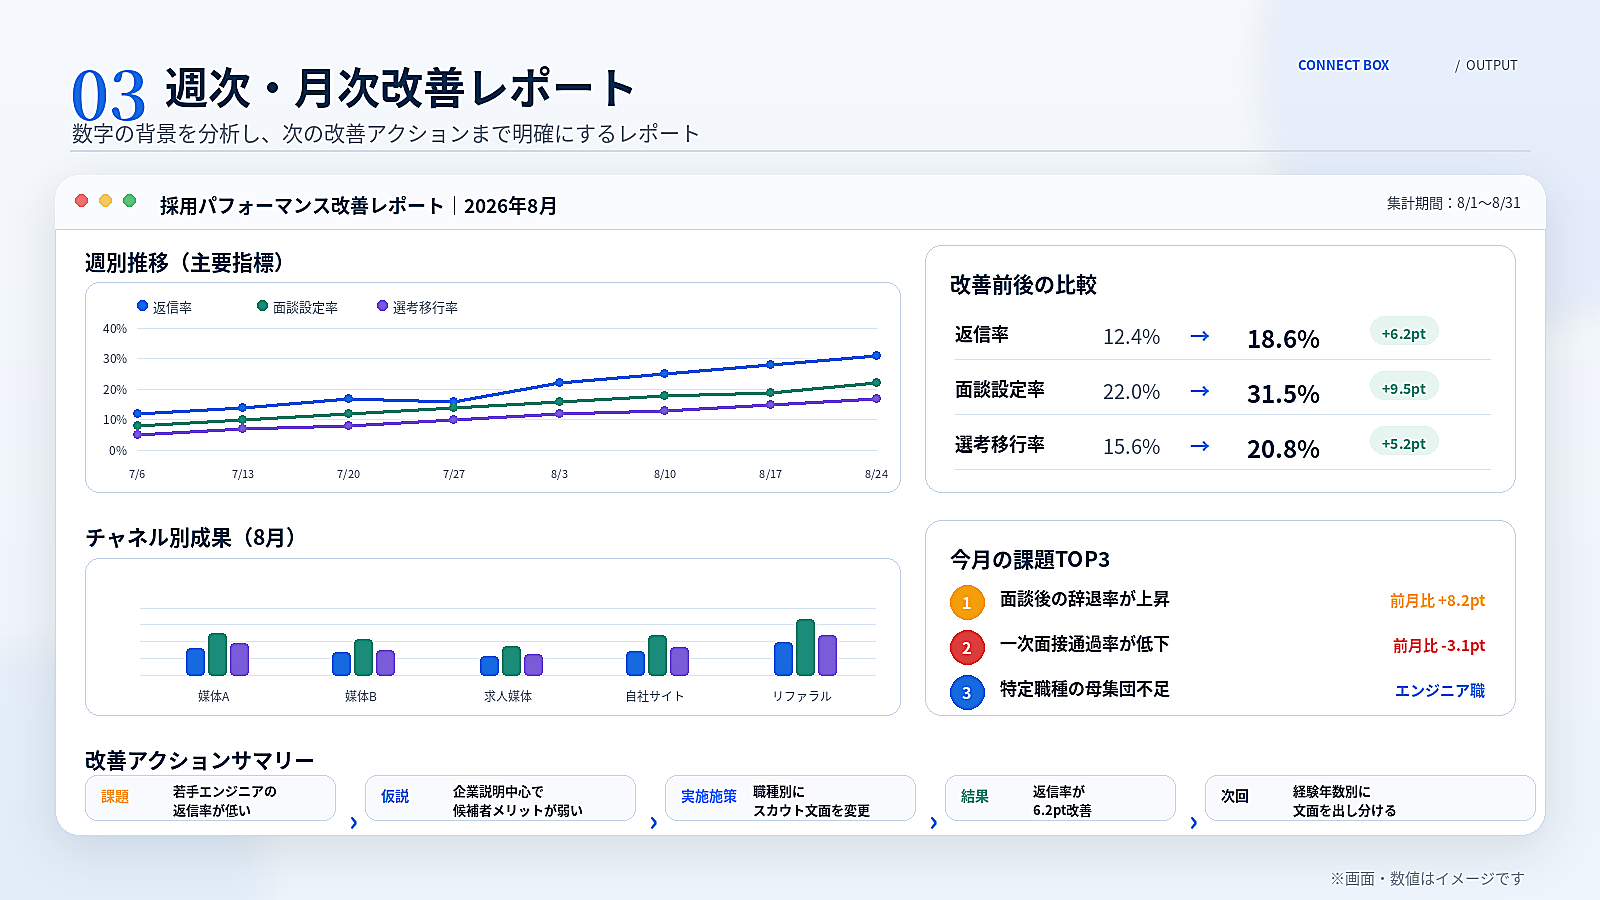Click the chevron after the 課題 card
Viewport: 1600px width, 900px height.
[x=354, y=823]
